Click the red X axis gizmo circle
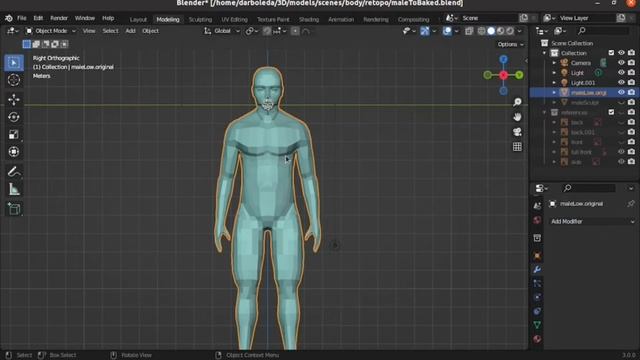This screenshot has height=360, width=640. tap(503, 75)
